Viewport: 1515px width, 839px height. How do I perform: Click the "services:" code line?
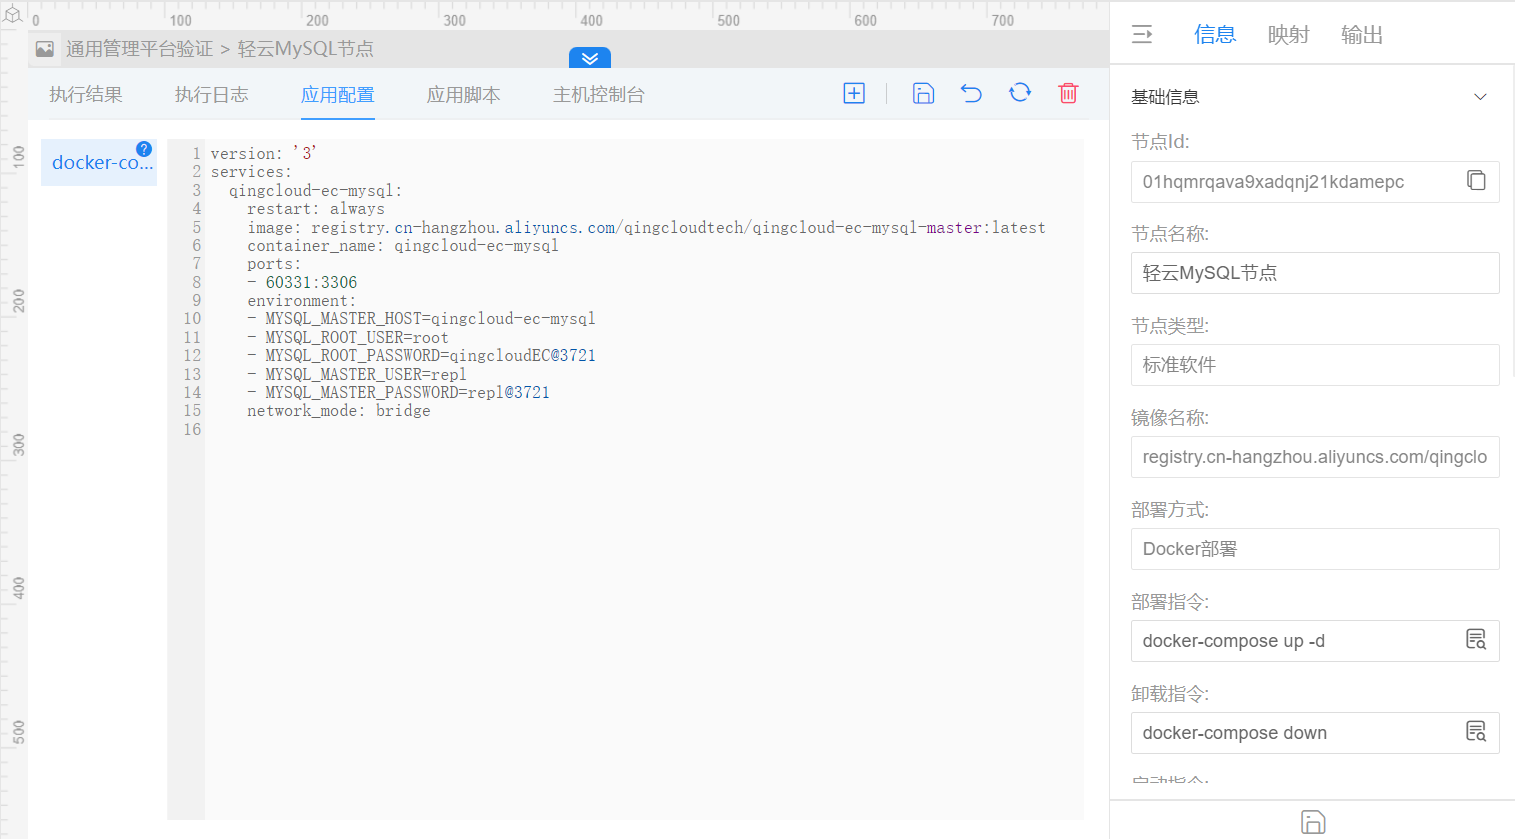pos(251,171)
